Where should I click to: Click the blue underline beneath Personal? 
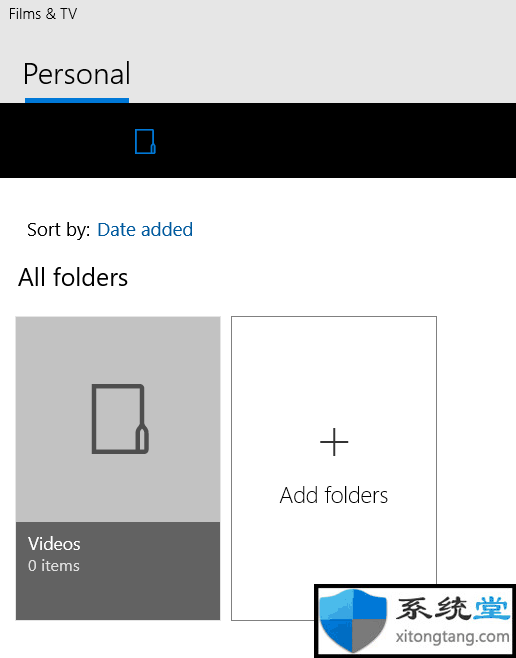pyautogui.click(x=77, y=100)
